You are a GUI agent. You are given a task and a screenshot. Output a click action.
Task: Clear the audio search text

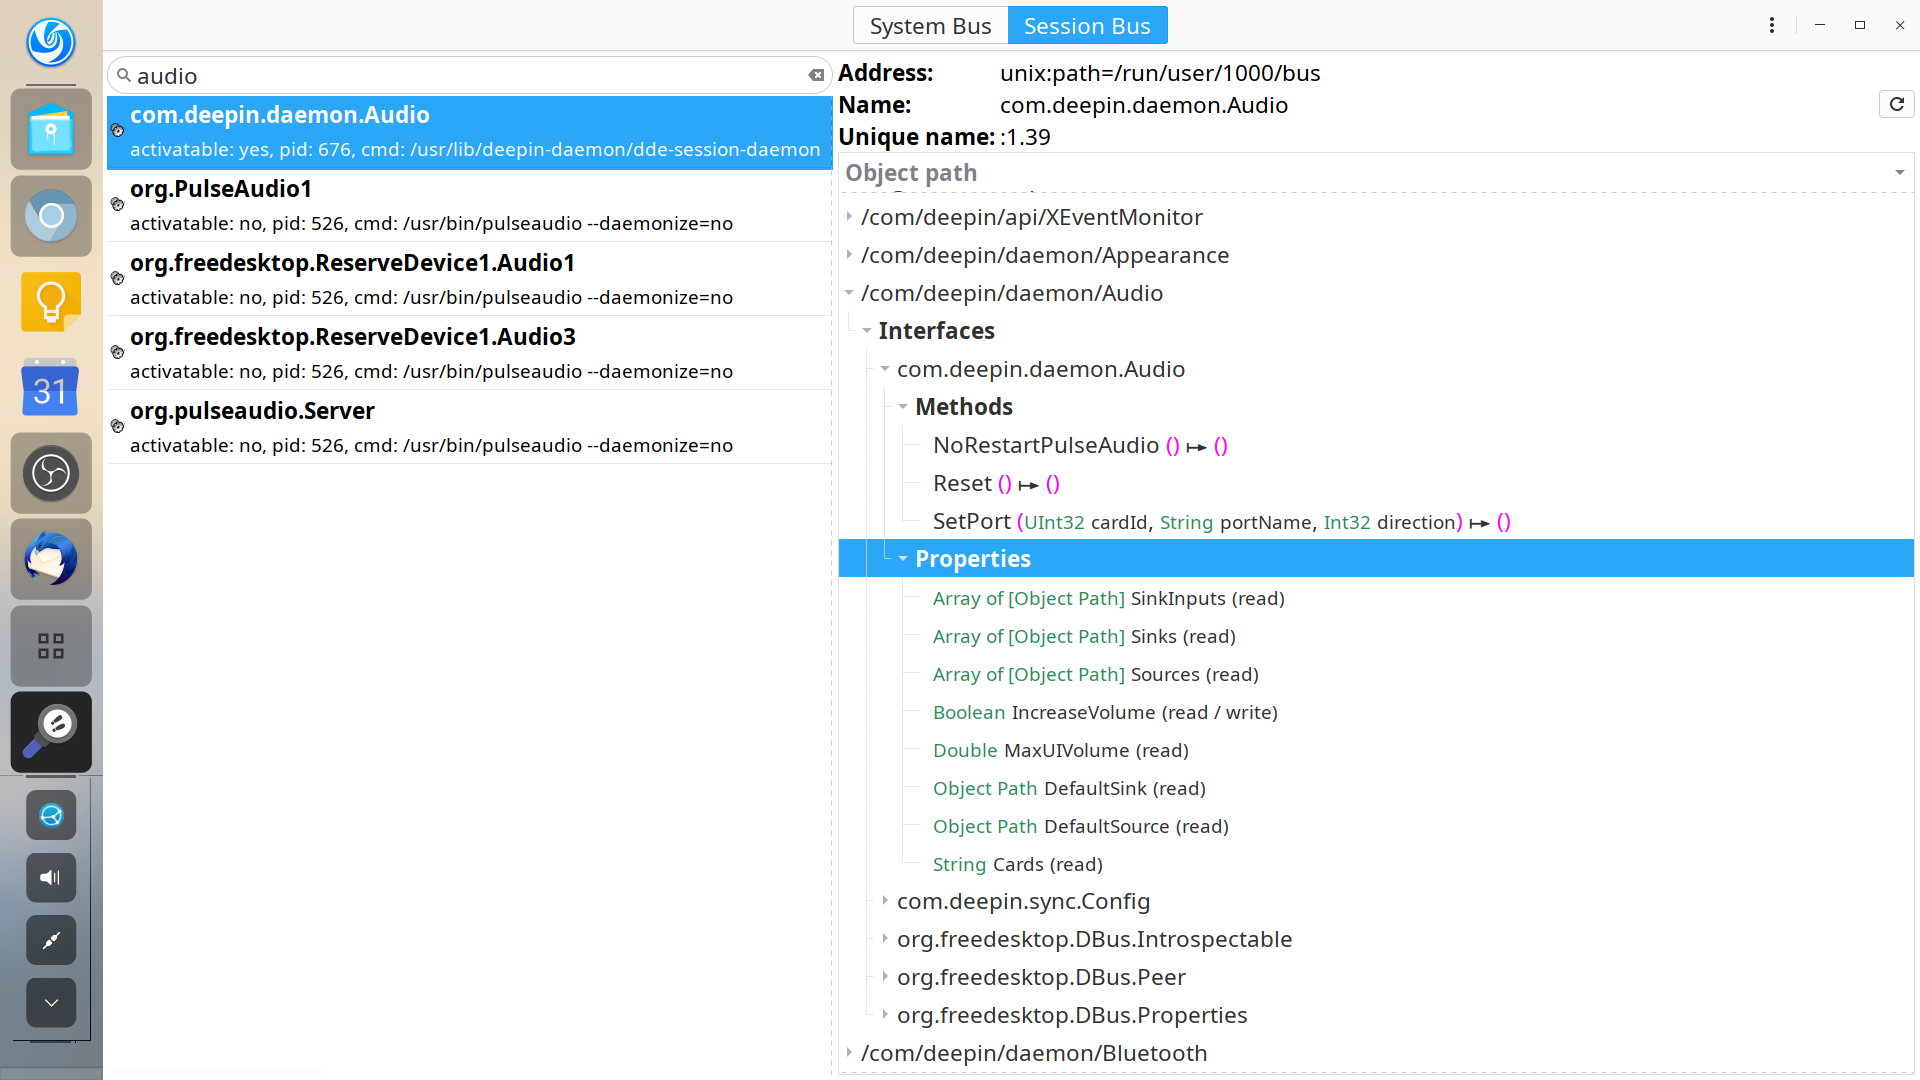[x=816, y=75]
